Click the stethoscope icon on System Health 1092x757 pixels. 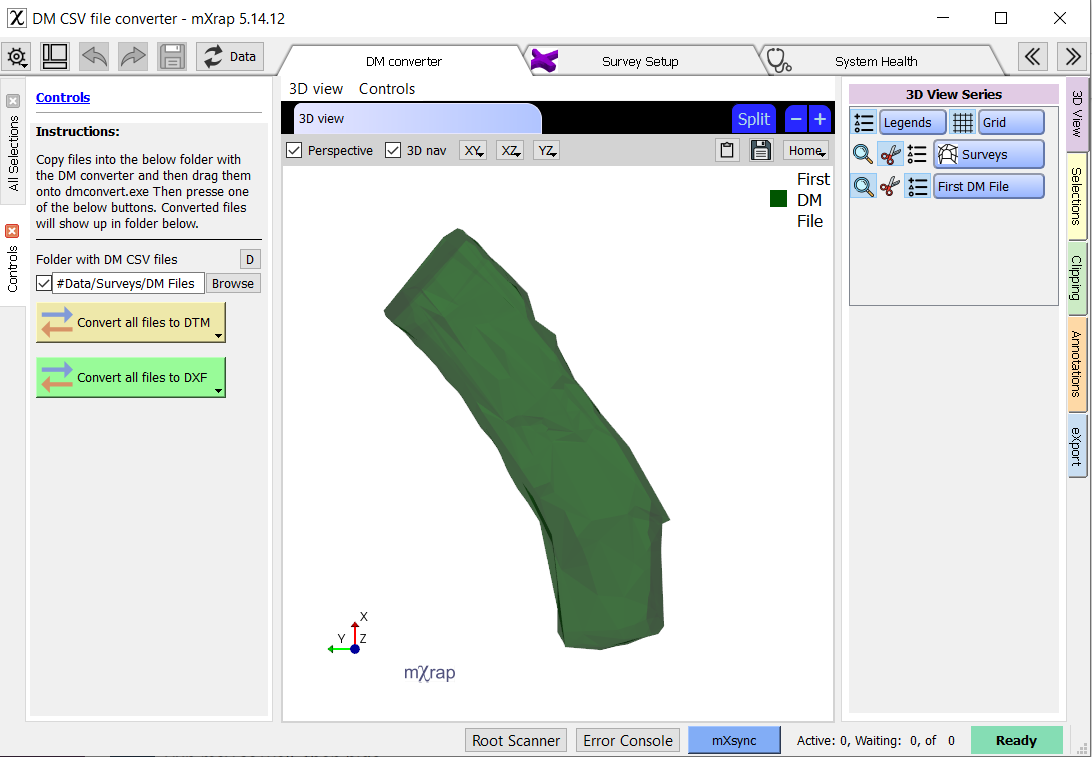click(x=779, y=61)
